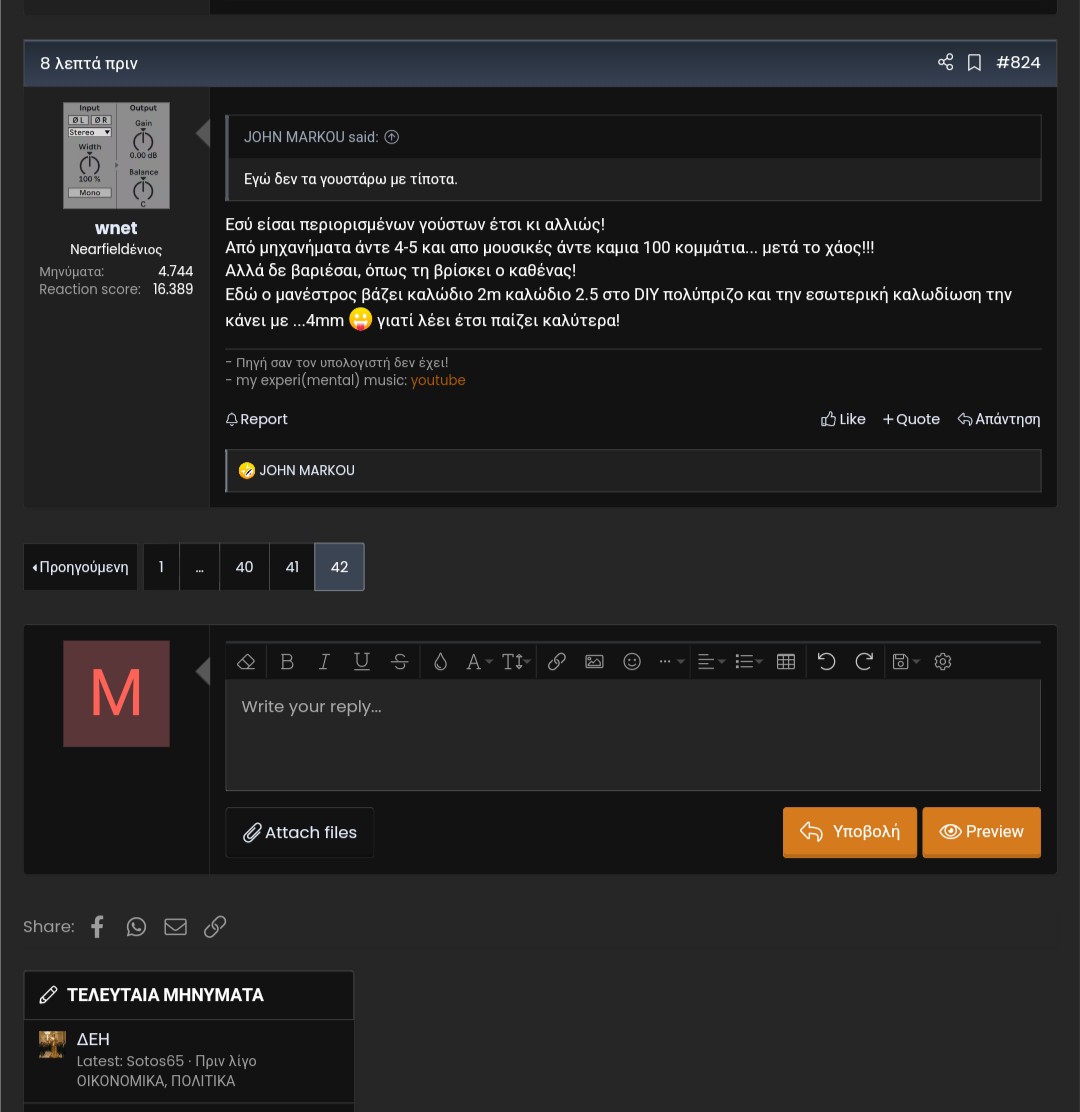
Task: Open wnet's avatar image
Action: (116, 155)
